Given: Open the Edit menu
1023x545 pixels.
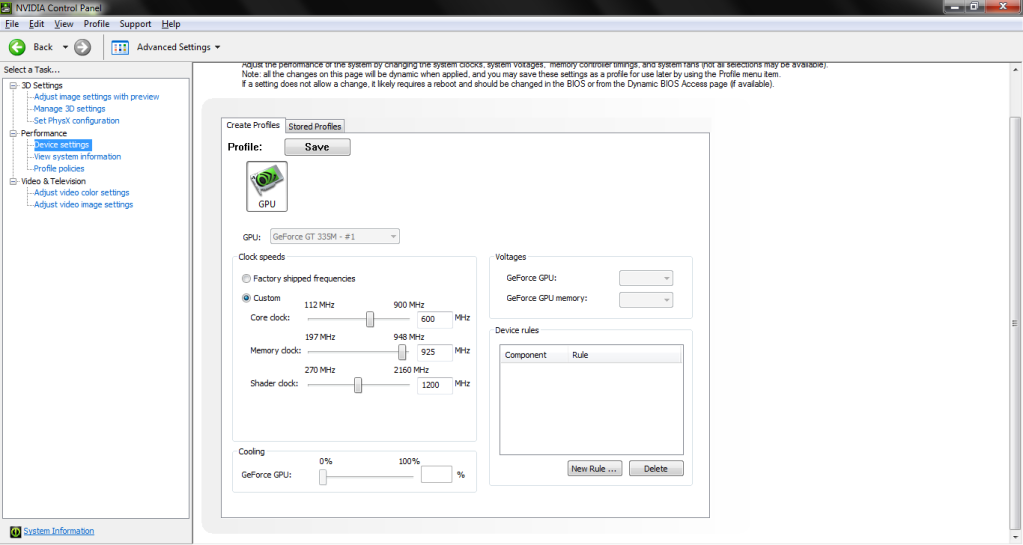Looking at the screenshot, I should click(x=37, y=24).
